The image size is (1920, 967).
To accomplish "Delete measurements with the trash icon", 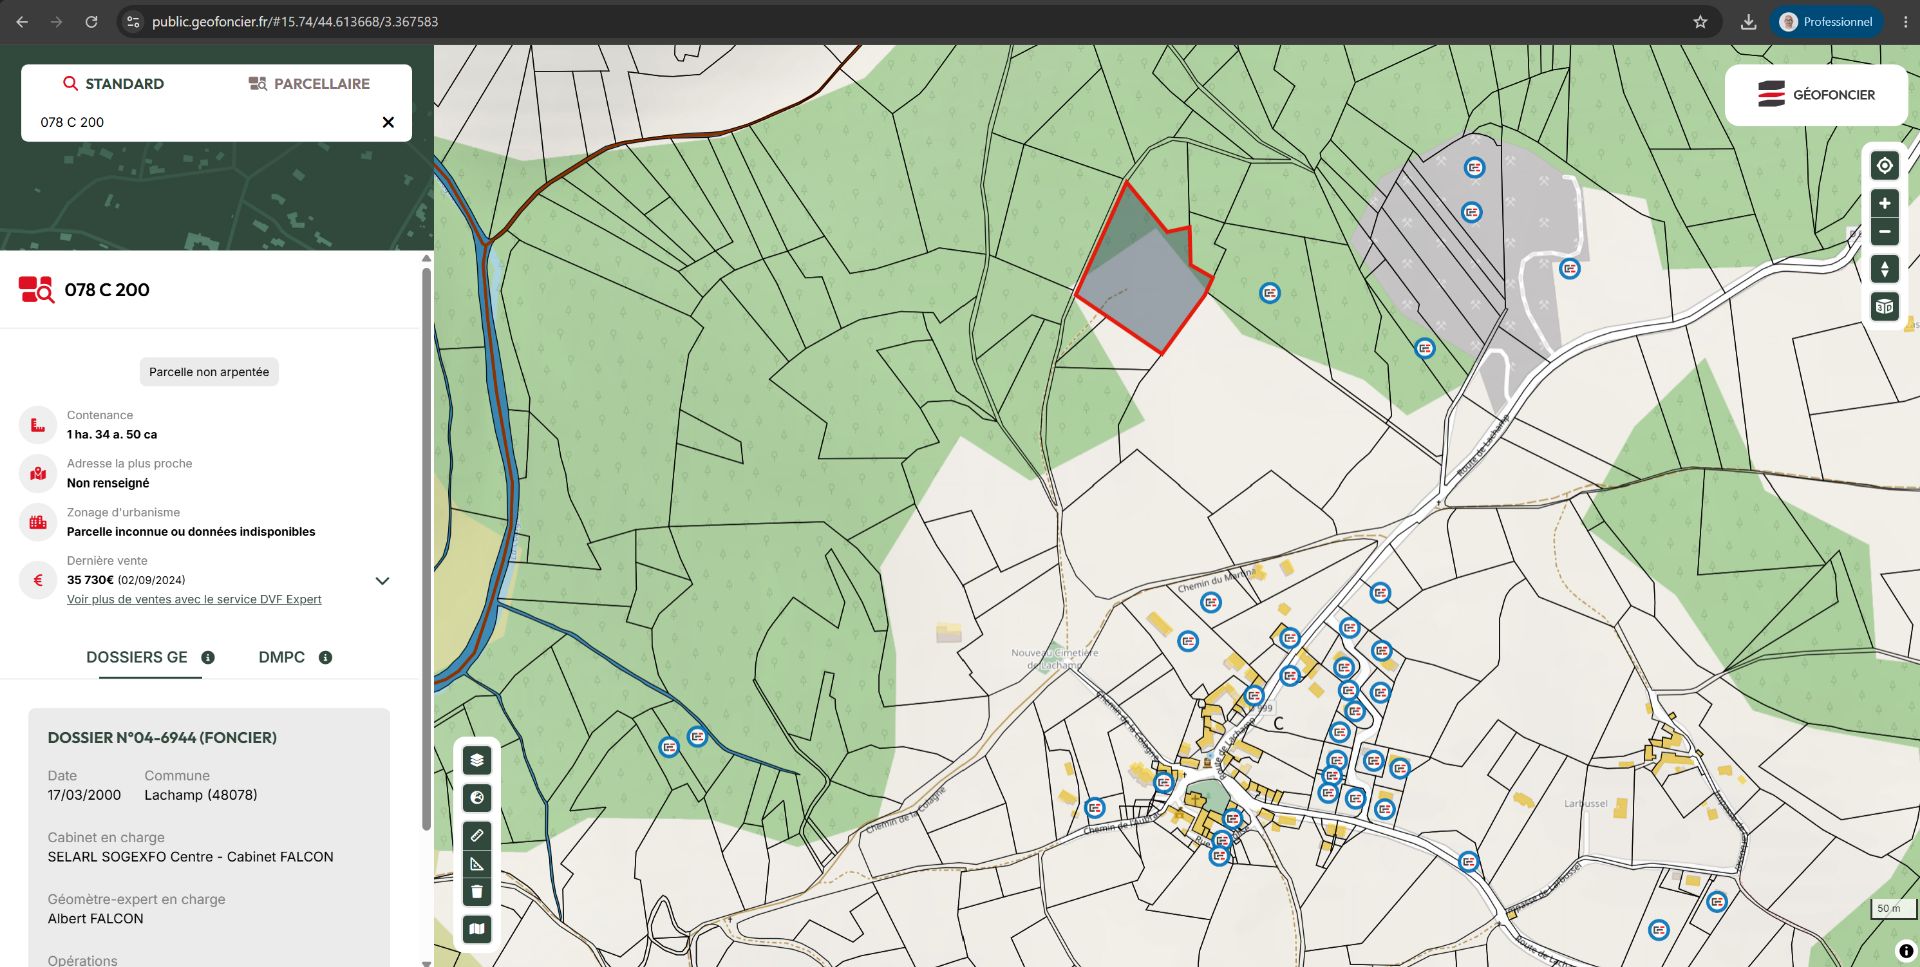I will [x=477, y=891].
